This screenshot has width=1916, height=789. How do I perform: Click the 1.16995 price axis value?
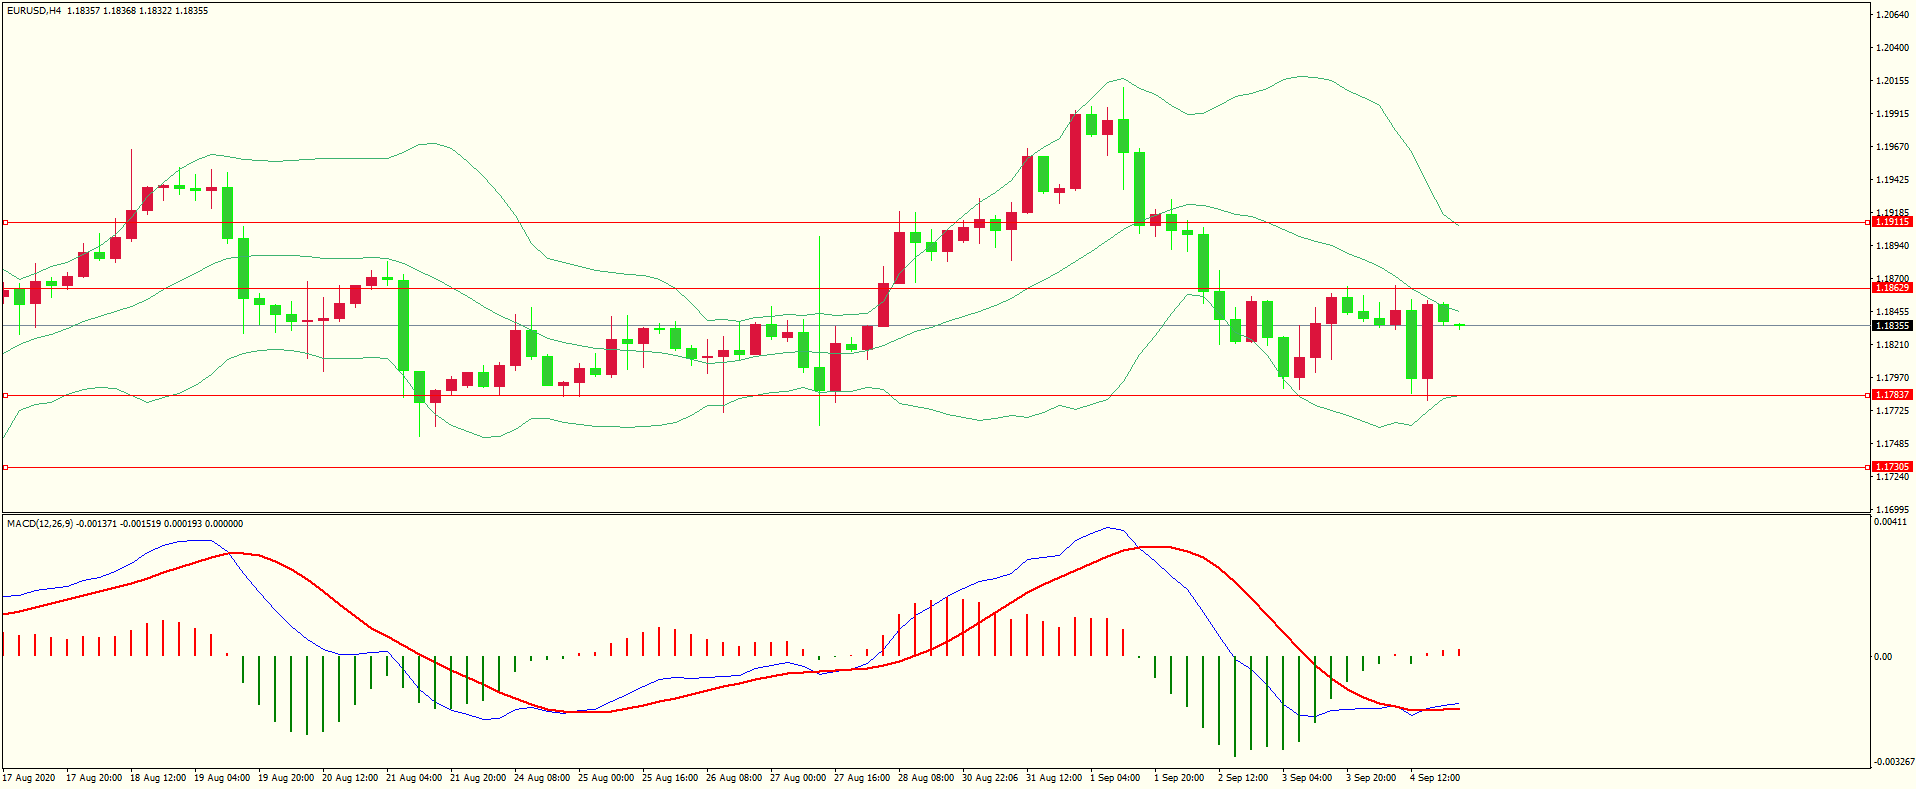pos(1892,510)
